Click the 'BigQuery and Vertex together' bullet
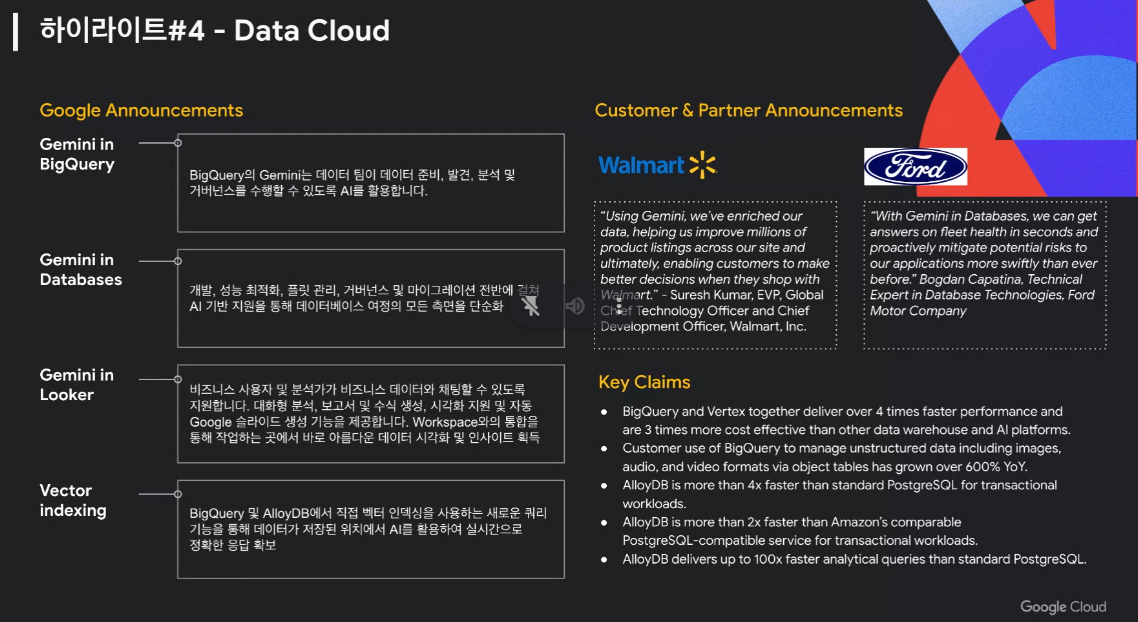The height and width of the screenshot is (622, 1138). pos(846,420)
